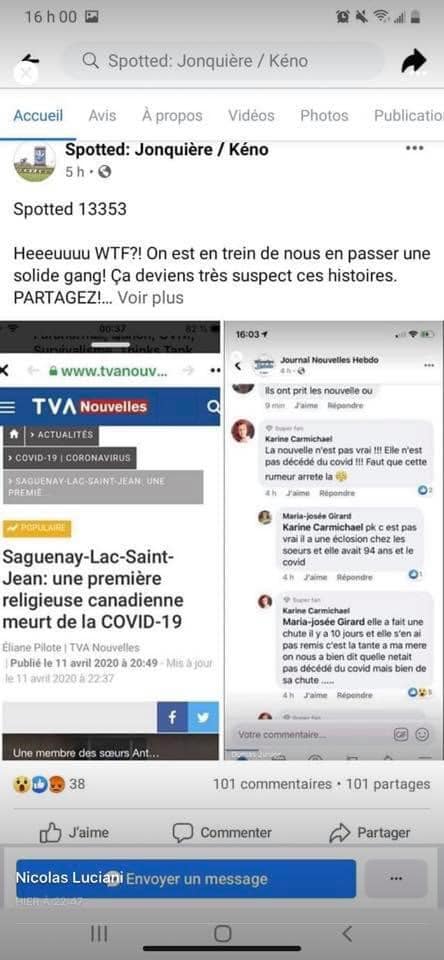Open the three-dot menu on the Spotted post
The height and width of the screenshot is (960, 444).
point(415,148)
